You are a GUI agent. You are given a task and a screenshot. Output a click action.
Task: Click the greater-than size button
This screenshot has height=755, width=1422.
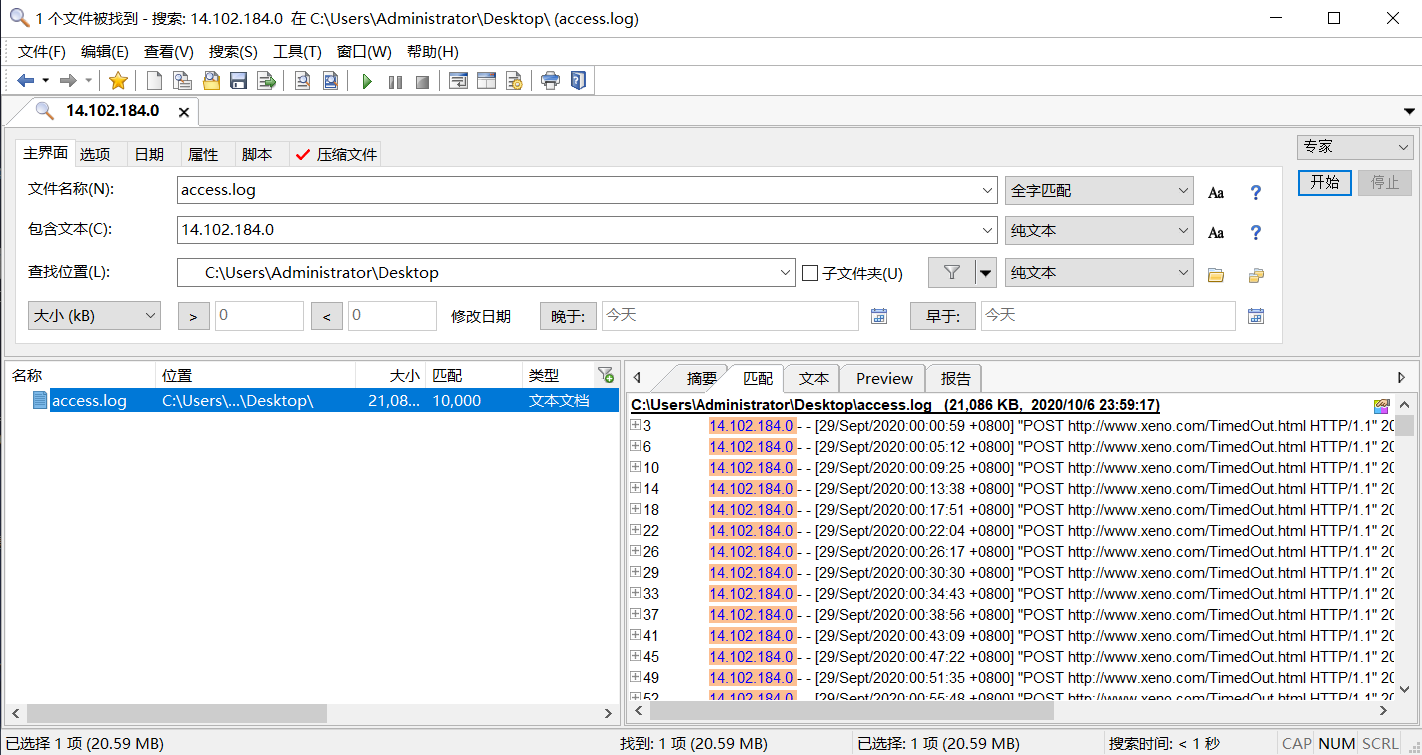coord(193,316)
